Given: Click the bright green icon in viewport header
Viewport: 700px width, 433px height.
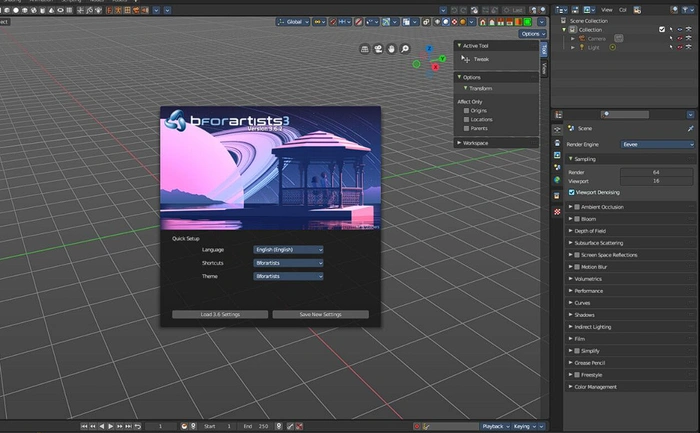Looking at the screenshot, I should click(527, 22).
